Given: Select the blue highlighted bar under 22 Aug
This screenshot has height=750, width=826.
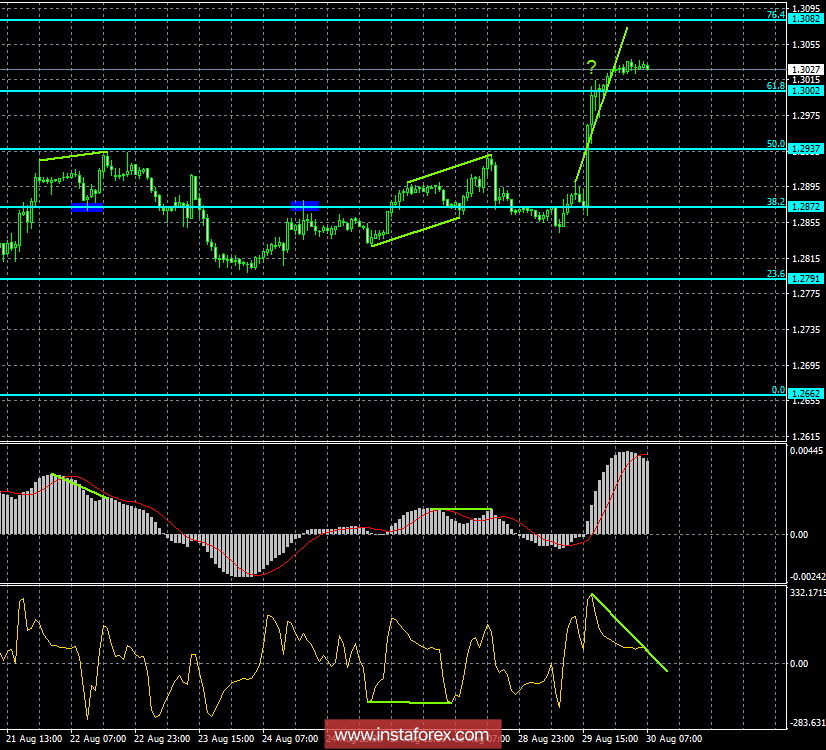Looking at the screenshot, I should tap(86, 209).
